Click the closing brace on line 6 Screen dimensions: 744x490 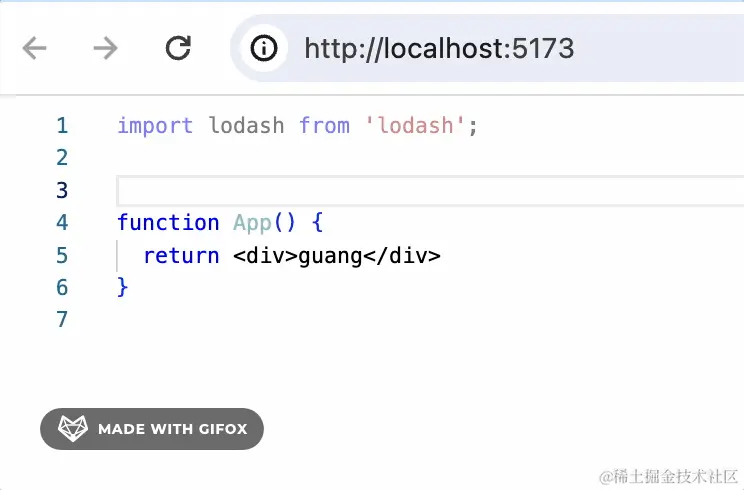pyautogui.click(x=122, y=287)
